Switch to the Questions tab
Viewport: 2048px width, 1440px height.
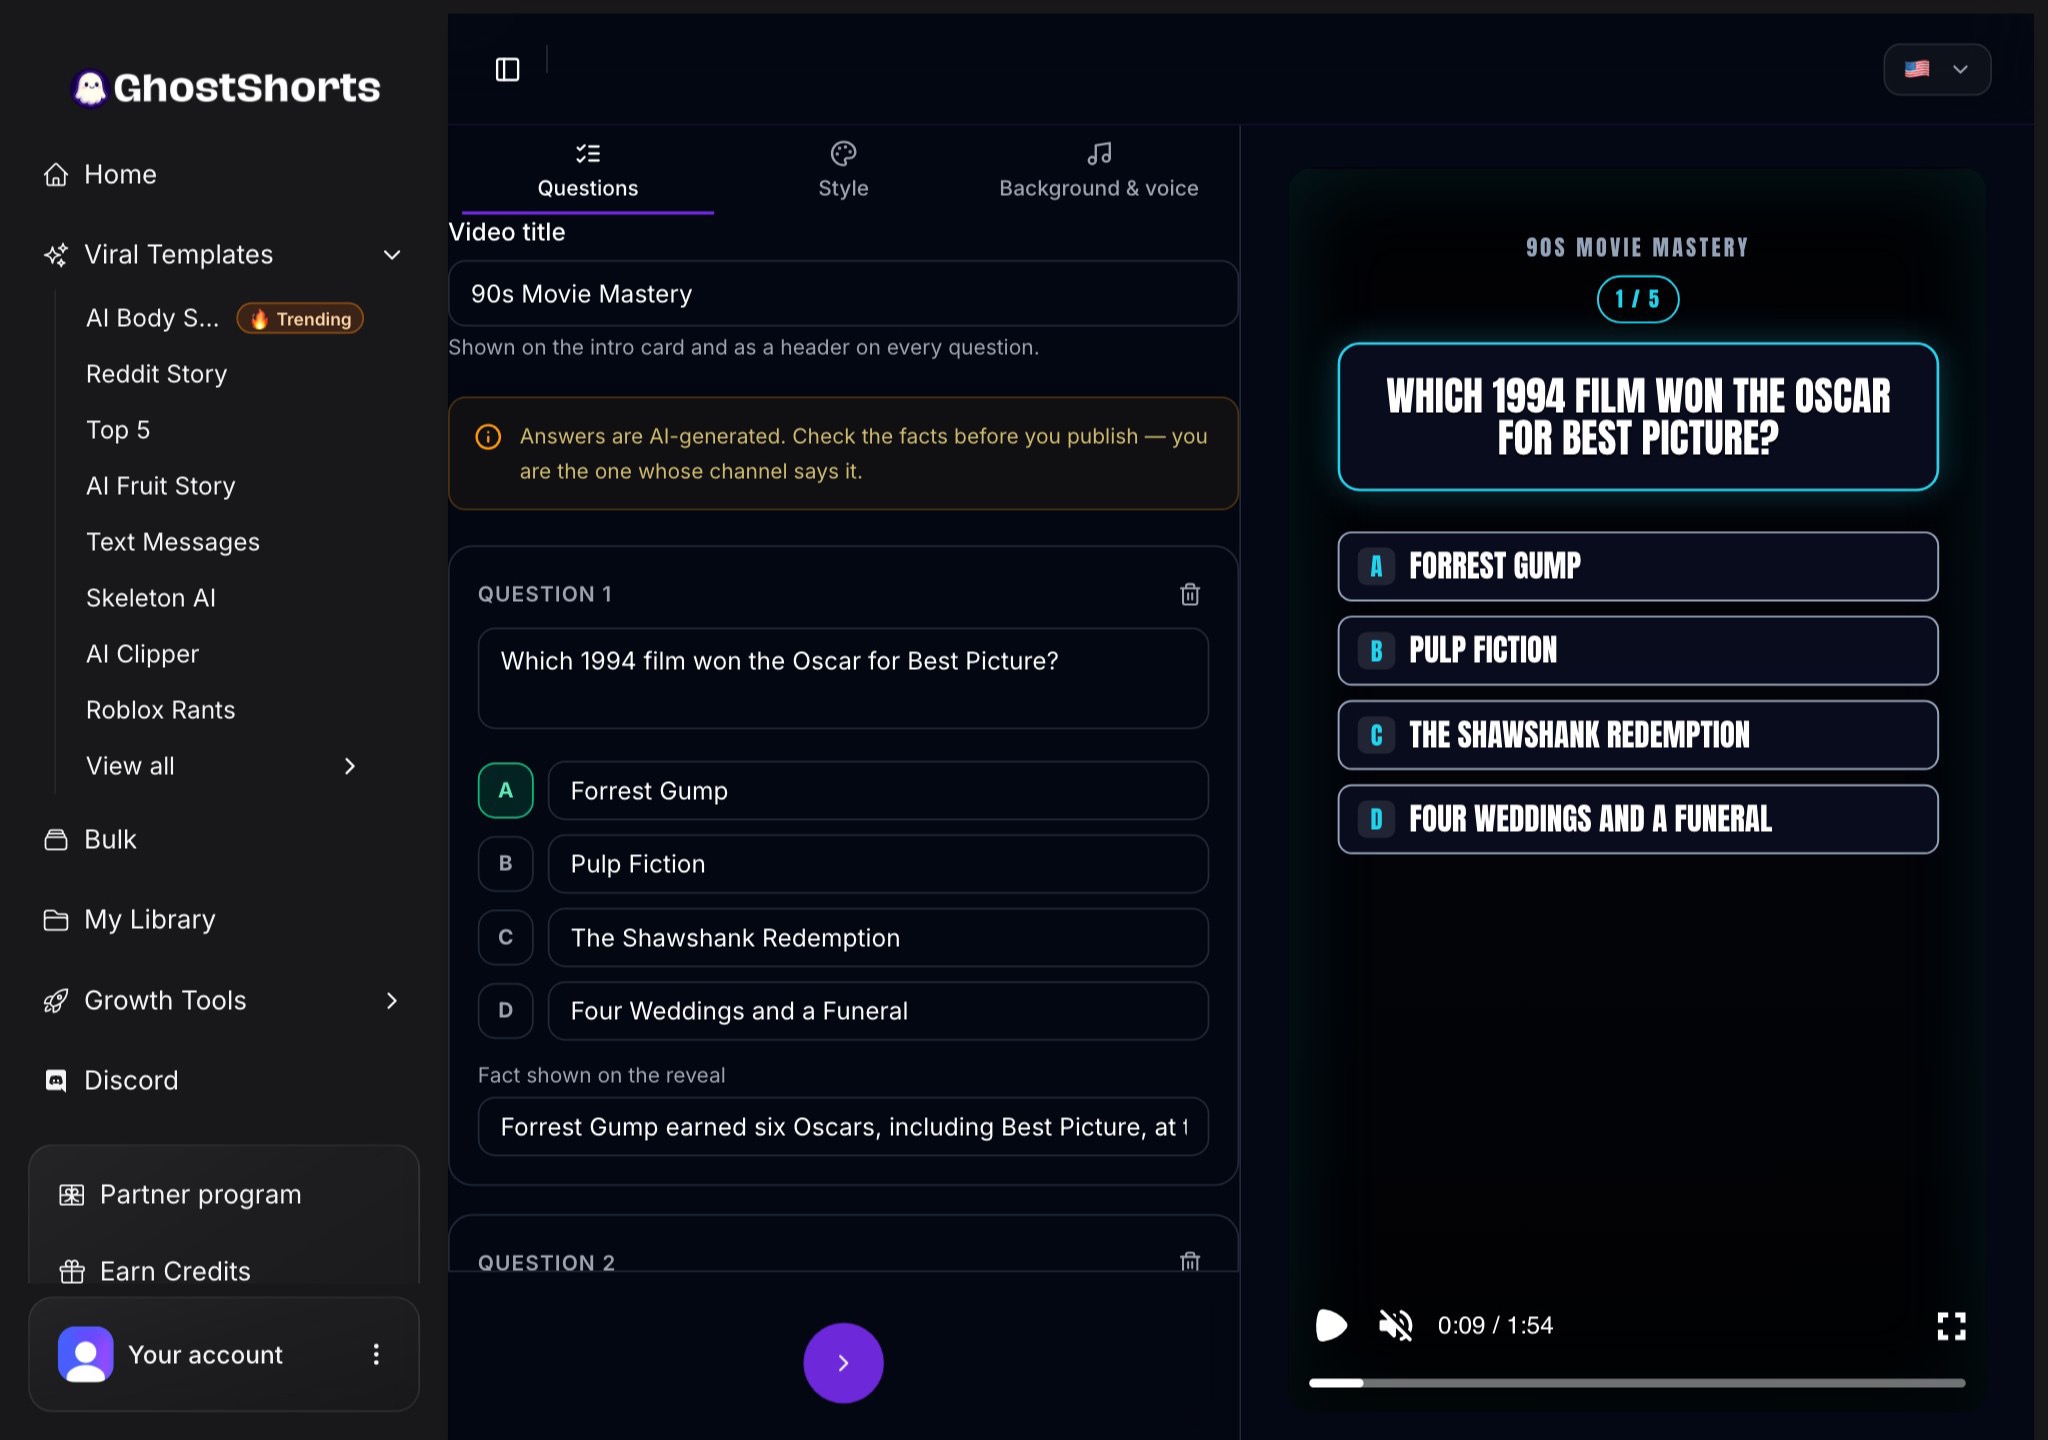(x=588, y=170)
